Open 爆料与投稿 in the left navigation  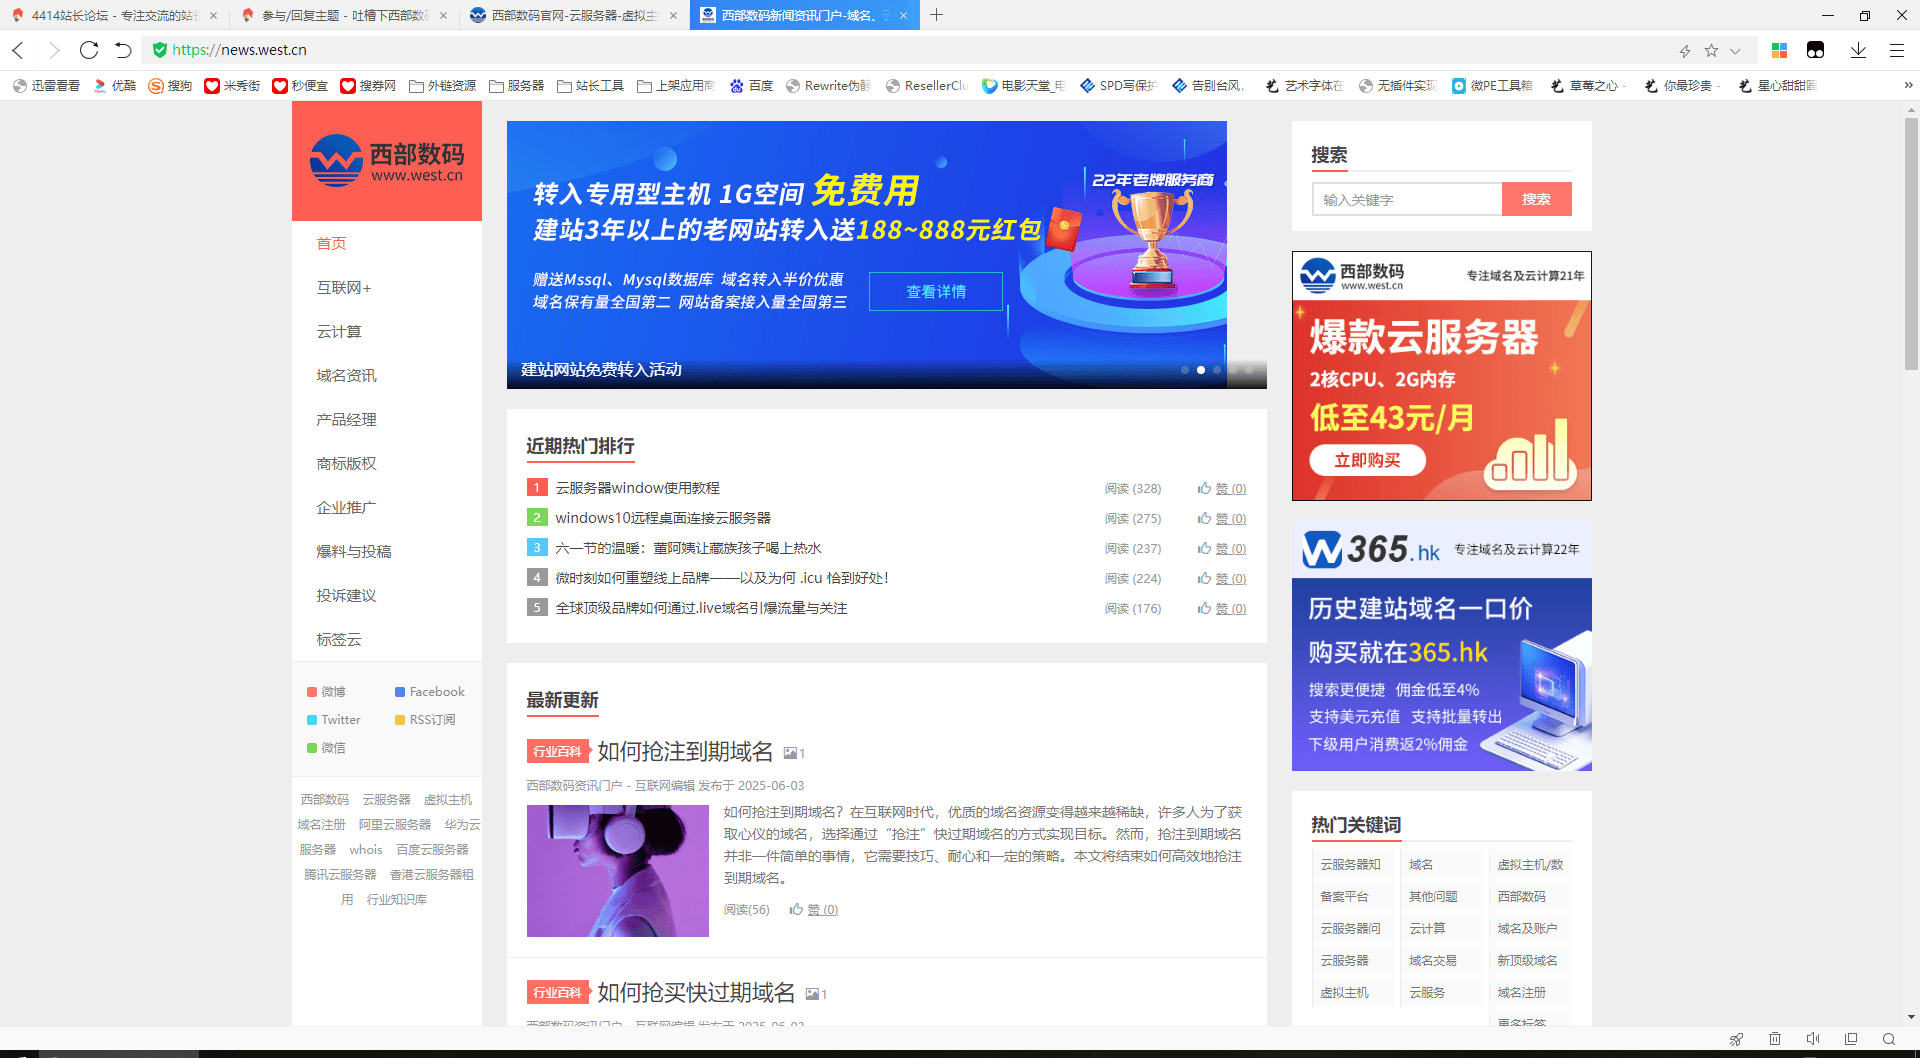coord(354,551)
